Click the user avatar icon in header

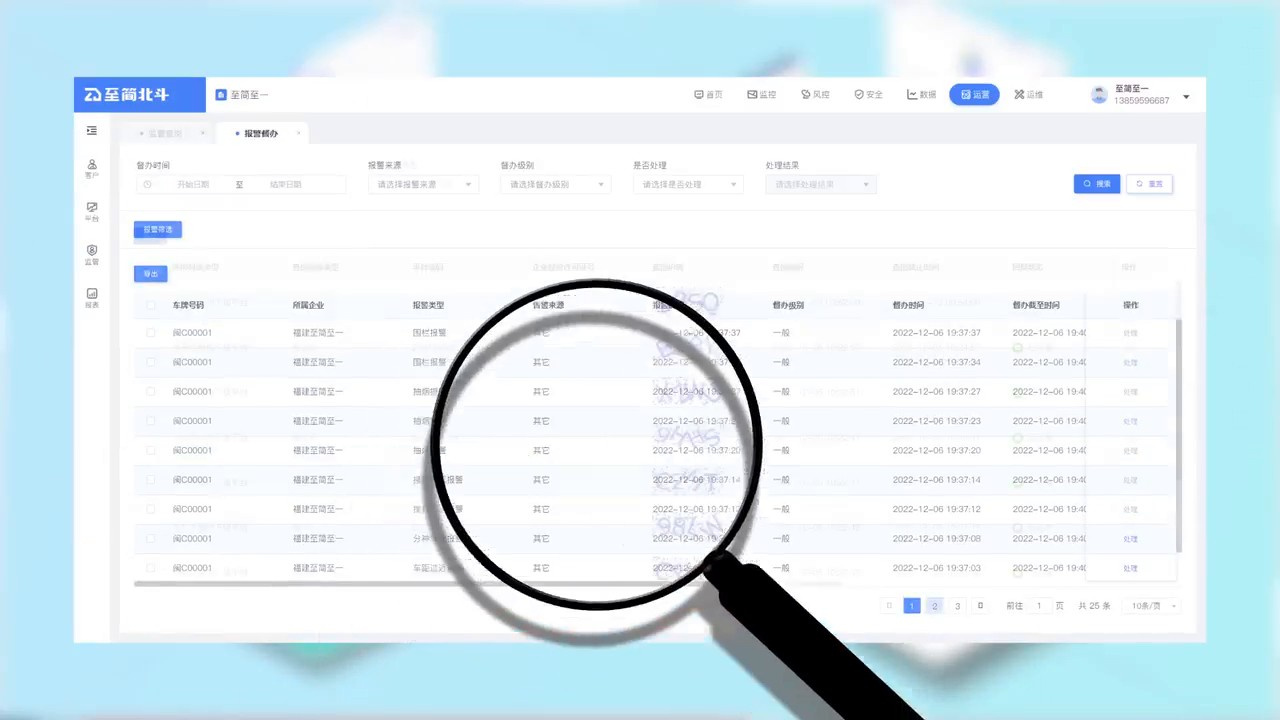[x=1099, y=95]
